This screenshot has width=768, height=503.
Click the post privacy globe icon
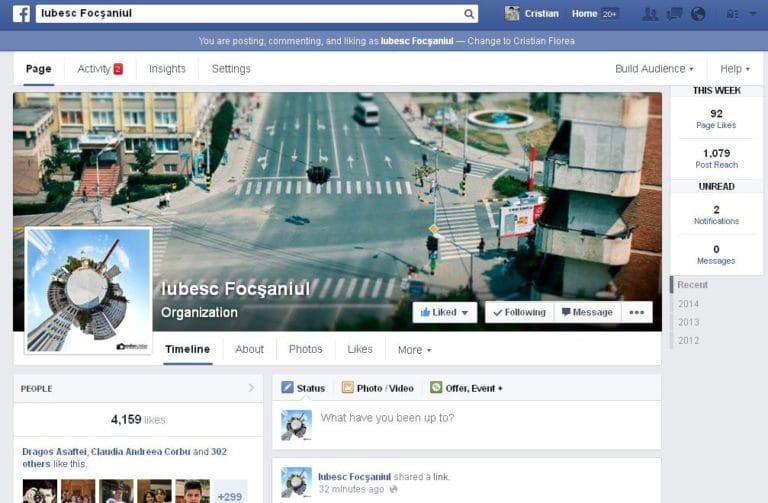(x=393, y=489)
